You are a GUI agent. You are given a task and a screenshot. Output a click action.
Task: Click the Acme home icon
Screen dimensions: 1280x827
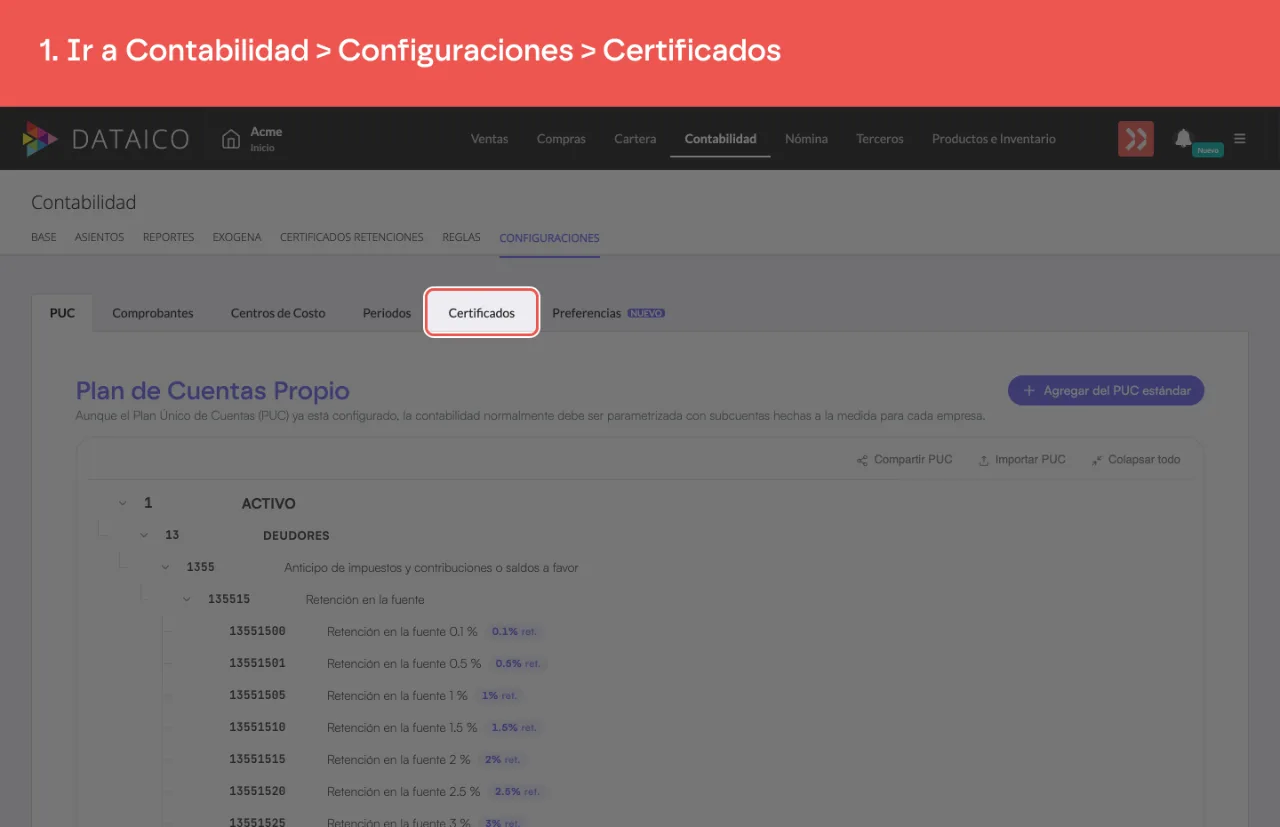pyautogui.click(x=231, y=139)
